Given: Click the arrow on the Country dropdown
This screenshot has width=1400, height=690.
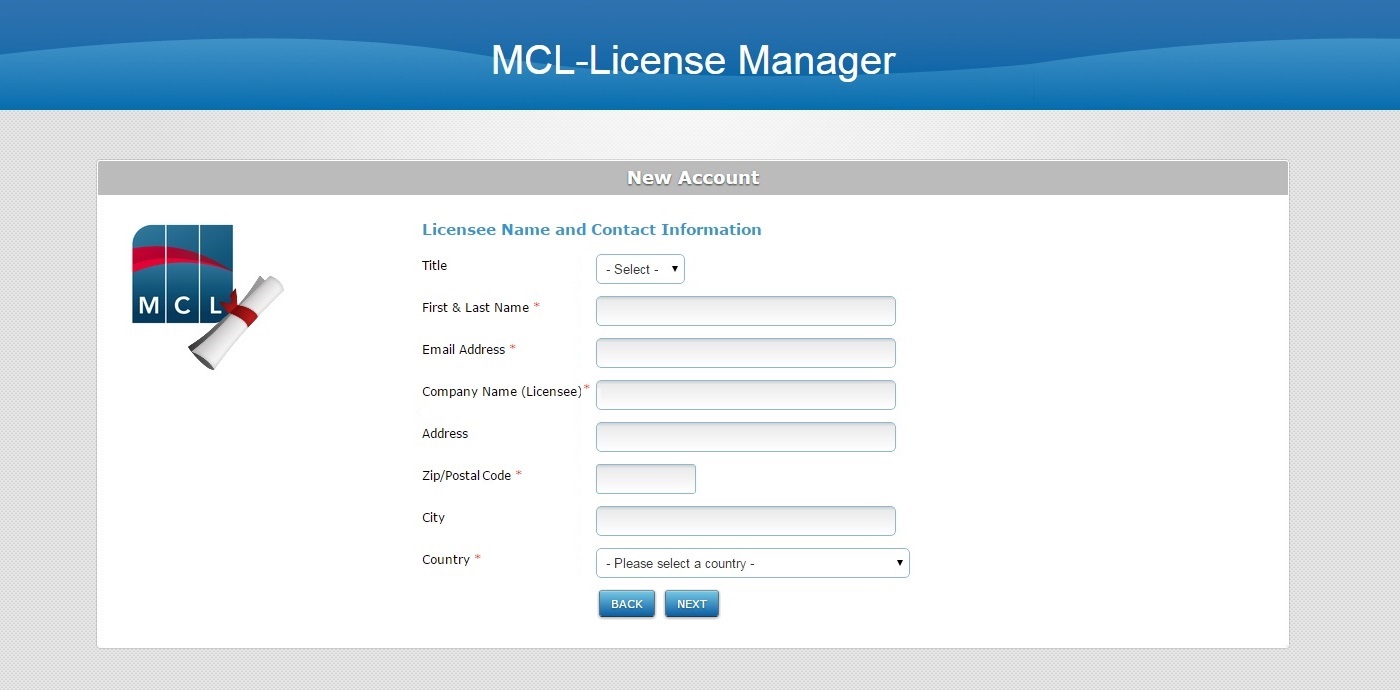Looking at the screenshot, I should tap(900, 563).
